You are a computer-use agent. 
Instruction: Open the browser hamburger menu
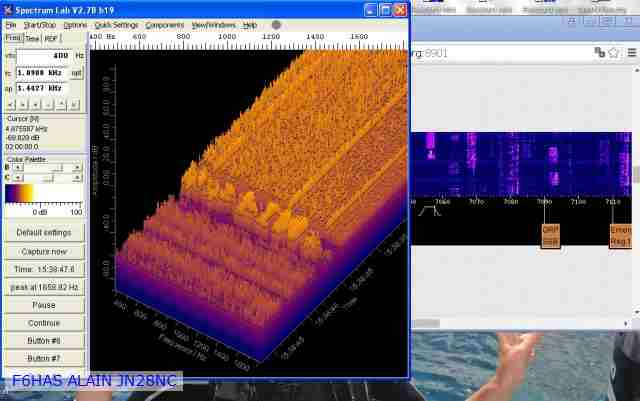pyautogui.click(x=630, y=52)
